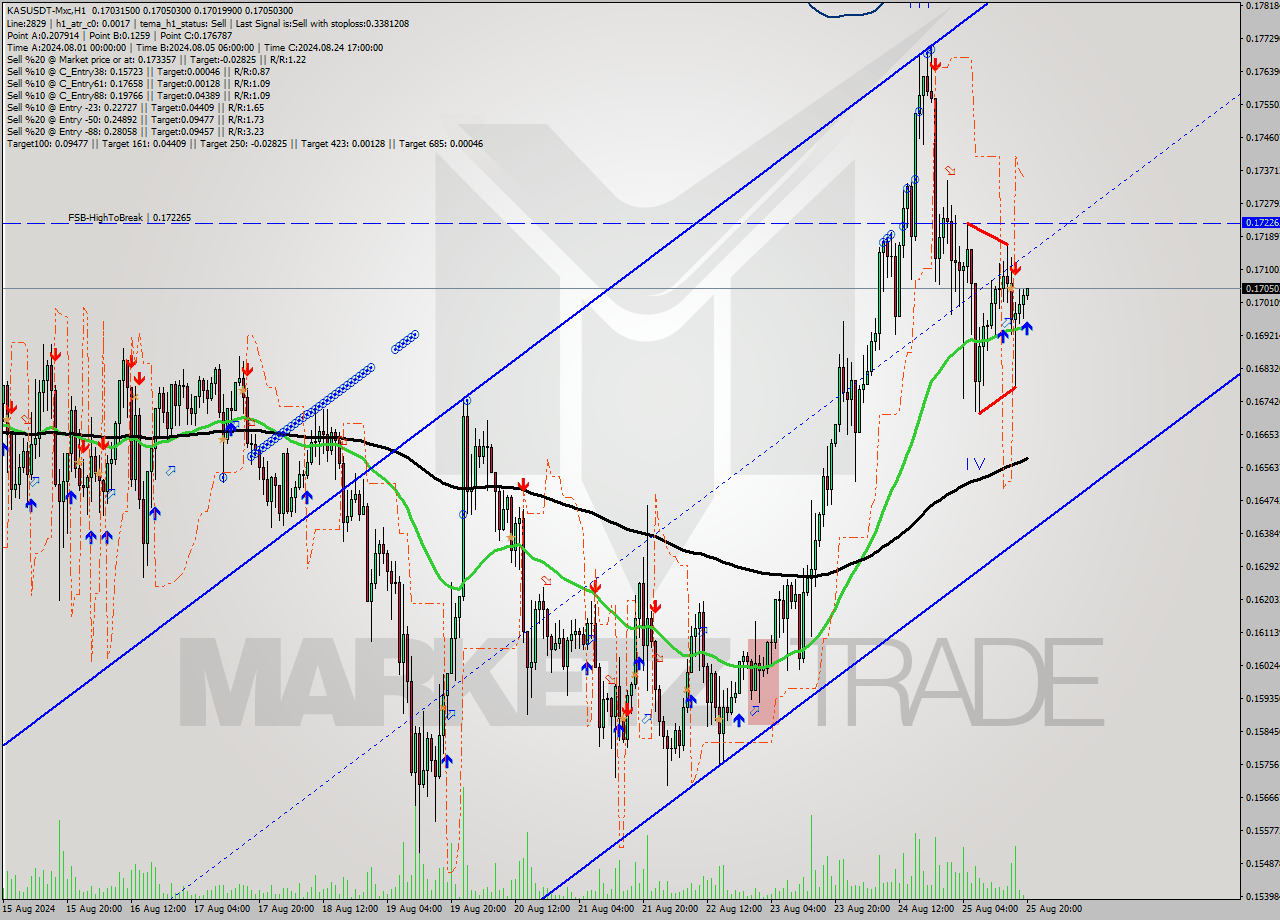Click the 0.15756 price axis label
This screenshot has width=1280, height=920.
(1263, 764)
